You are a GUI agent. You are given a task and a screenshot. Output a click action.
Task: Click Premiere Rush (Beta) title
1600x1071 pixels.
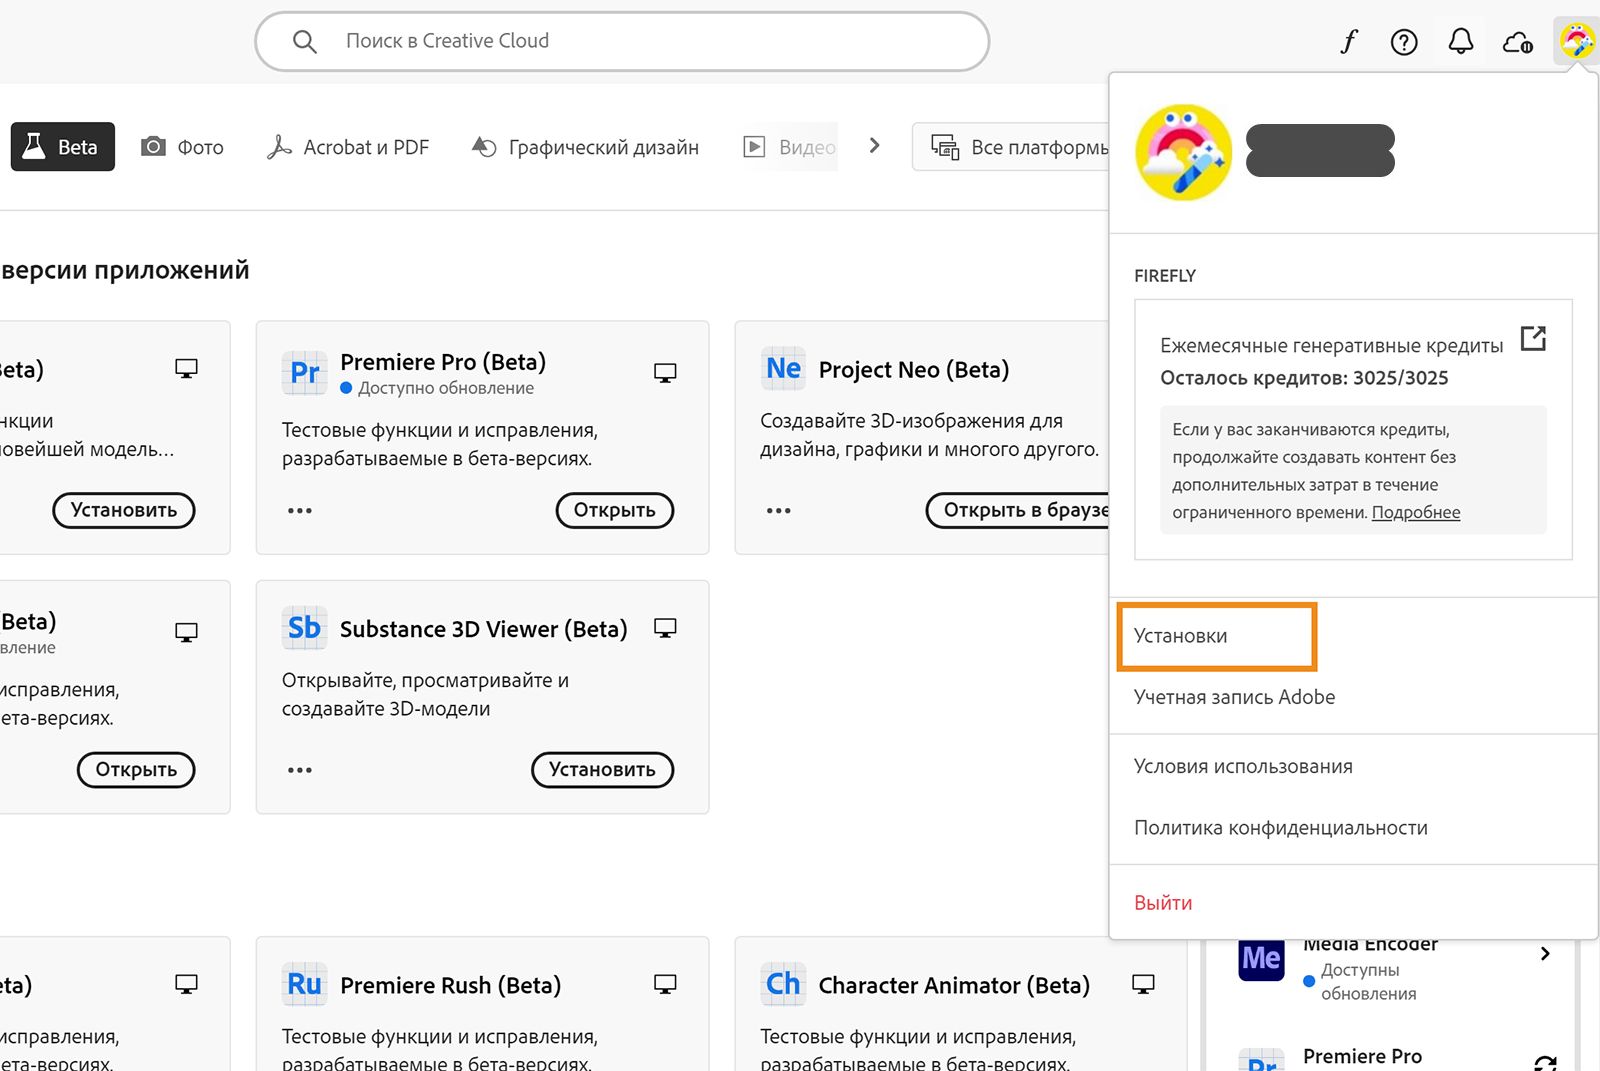451,985
